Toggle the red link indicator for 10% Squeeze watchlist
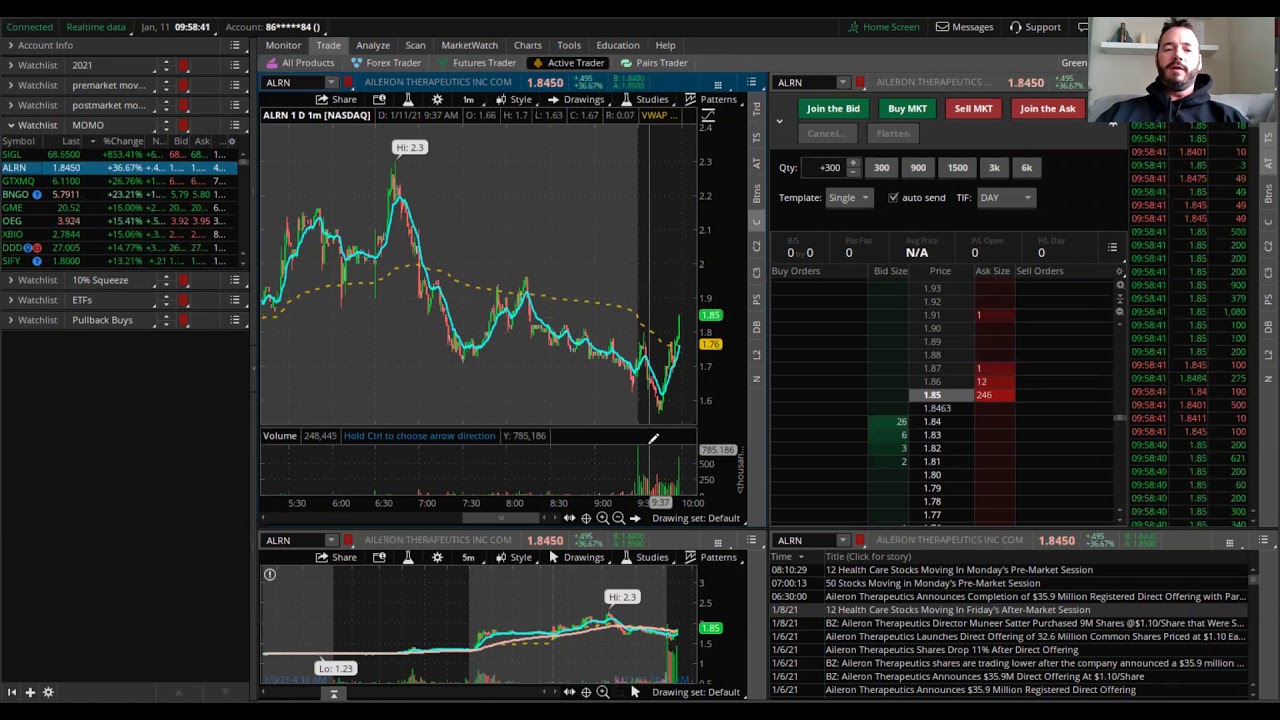 (x=184, y=280)
